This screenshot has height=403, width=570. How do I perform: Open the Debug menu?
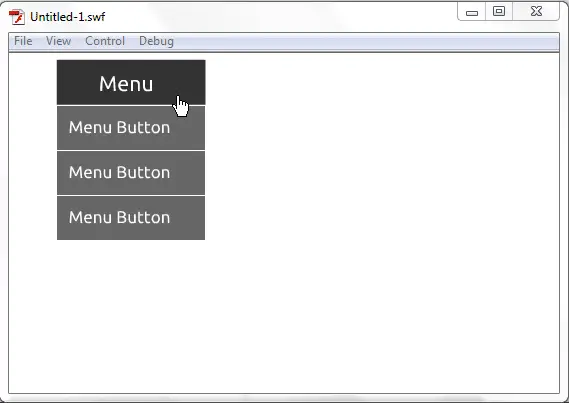[156, 41]
